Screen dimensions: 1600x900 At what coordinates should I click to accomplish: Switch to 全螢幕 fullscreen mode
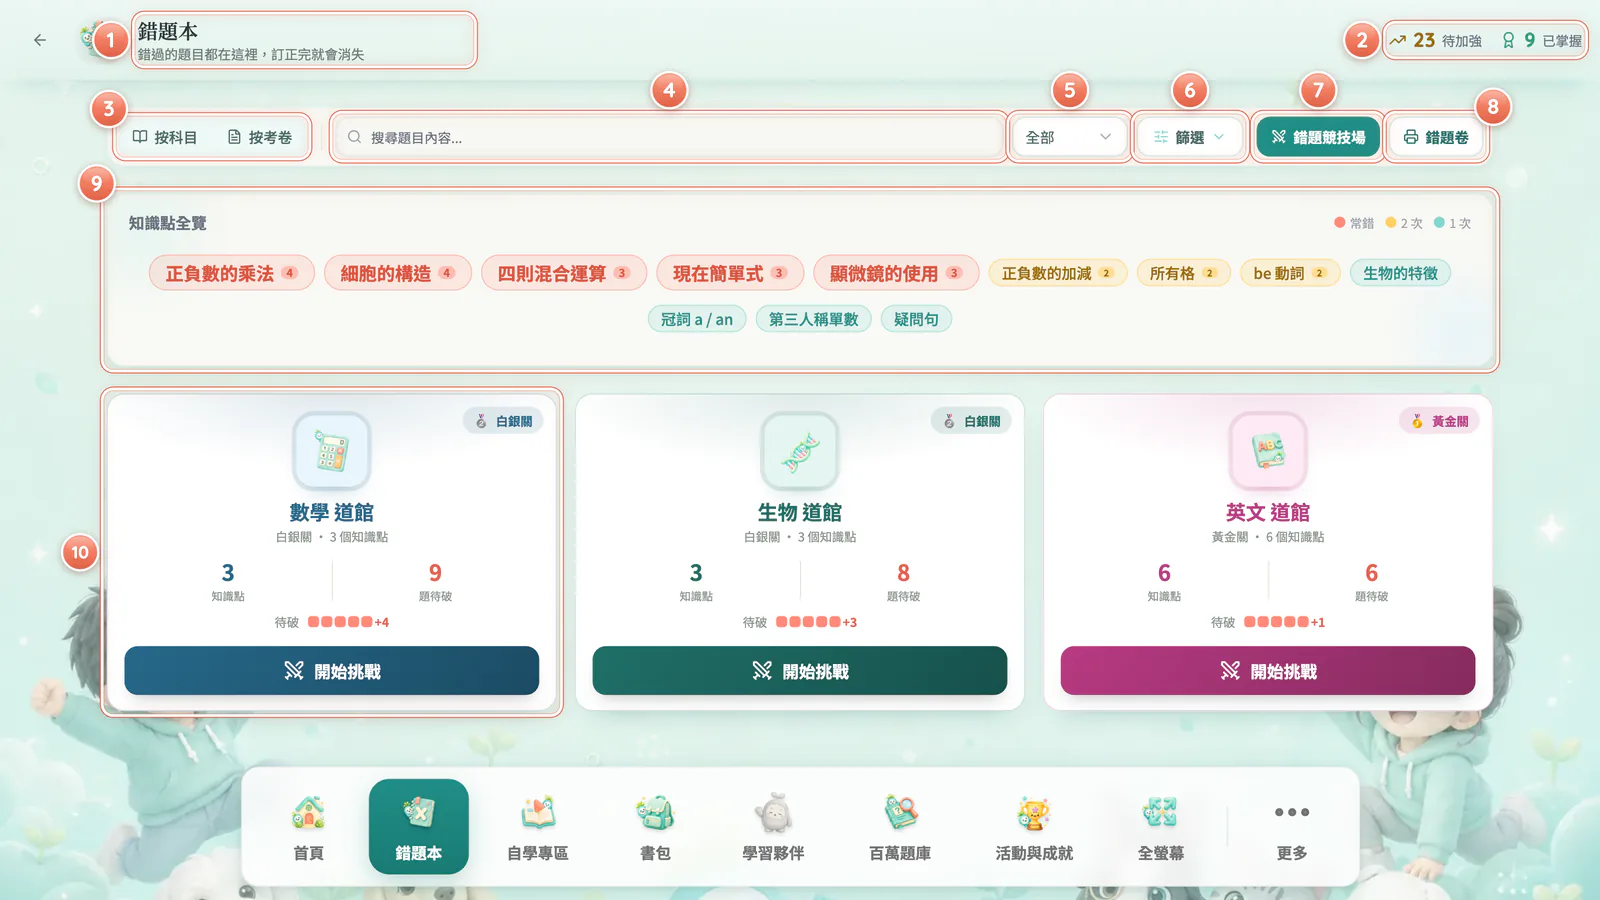coord(1161,827)
